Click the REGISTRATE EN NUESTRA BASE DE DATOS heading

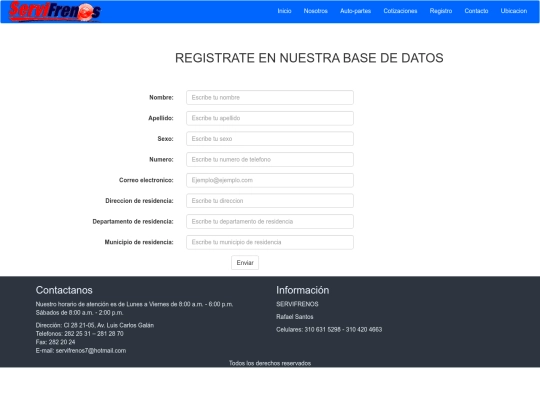(x=309, y=58)
